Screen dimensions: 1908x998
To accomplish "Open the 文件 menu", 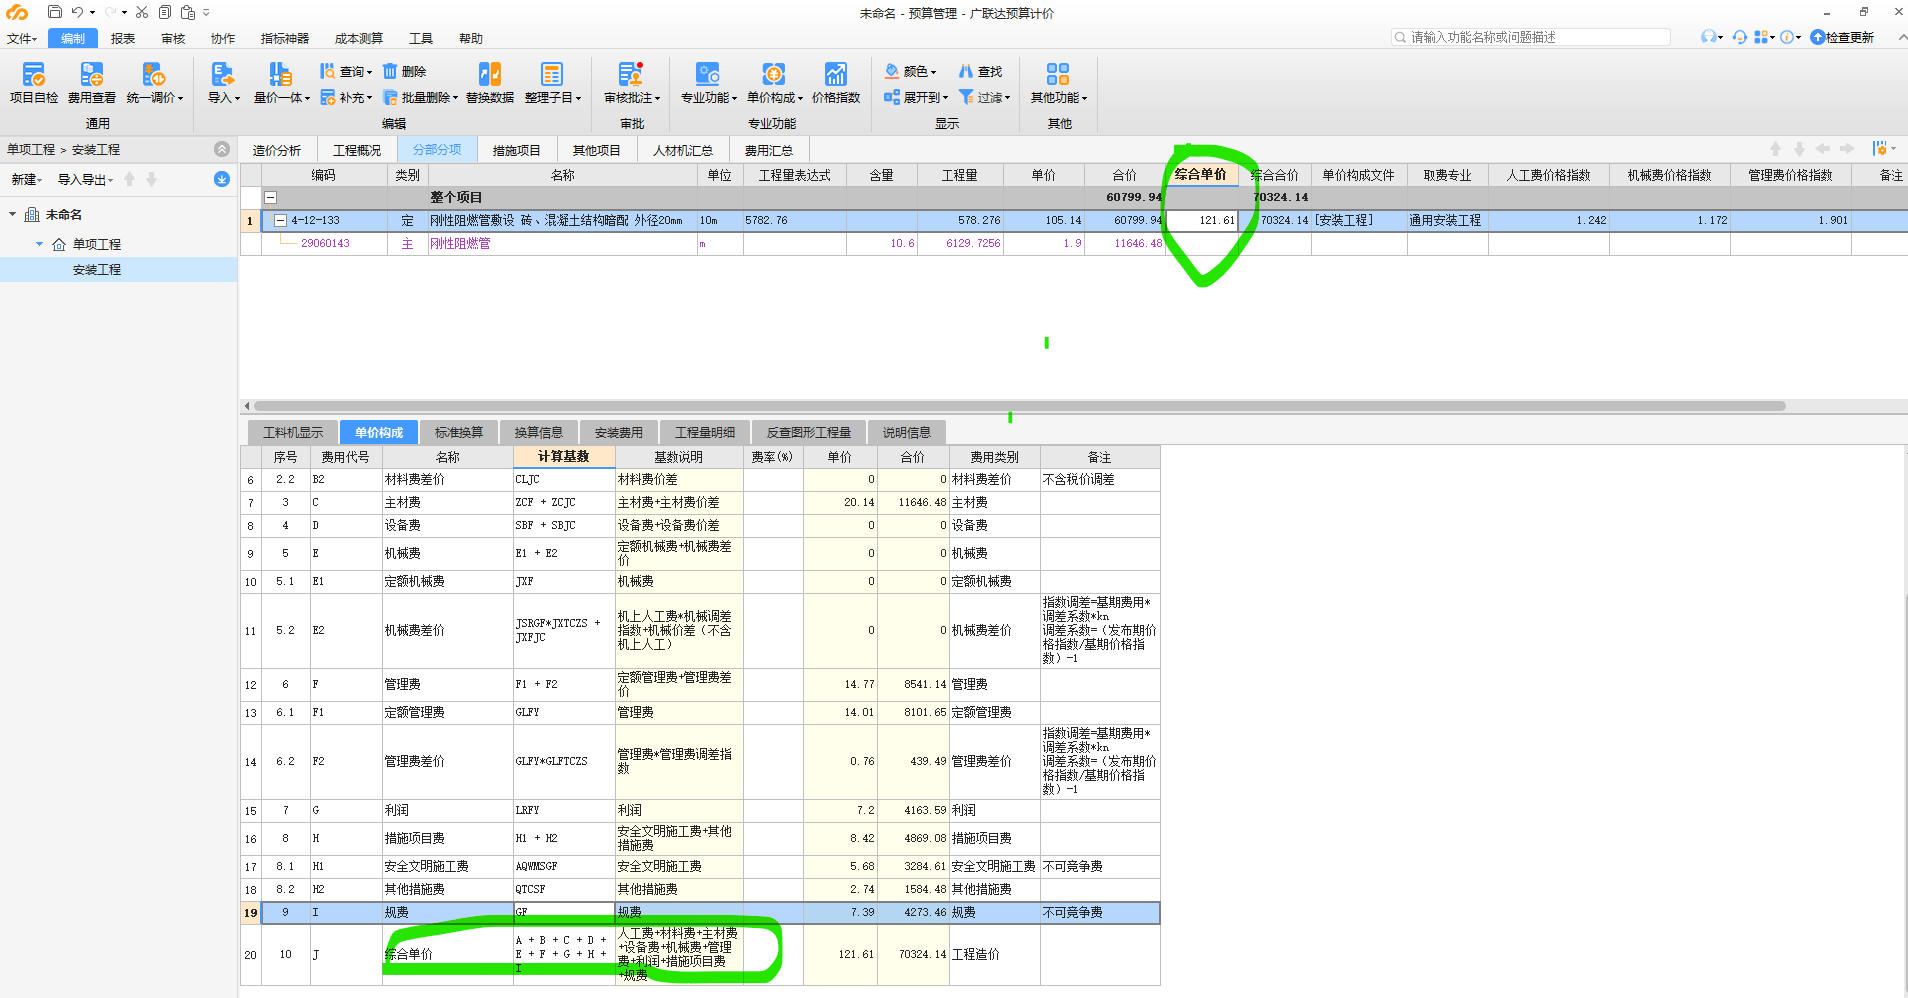I will (x=22, y=38).
